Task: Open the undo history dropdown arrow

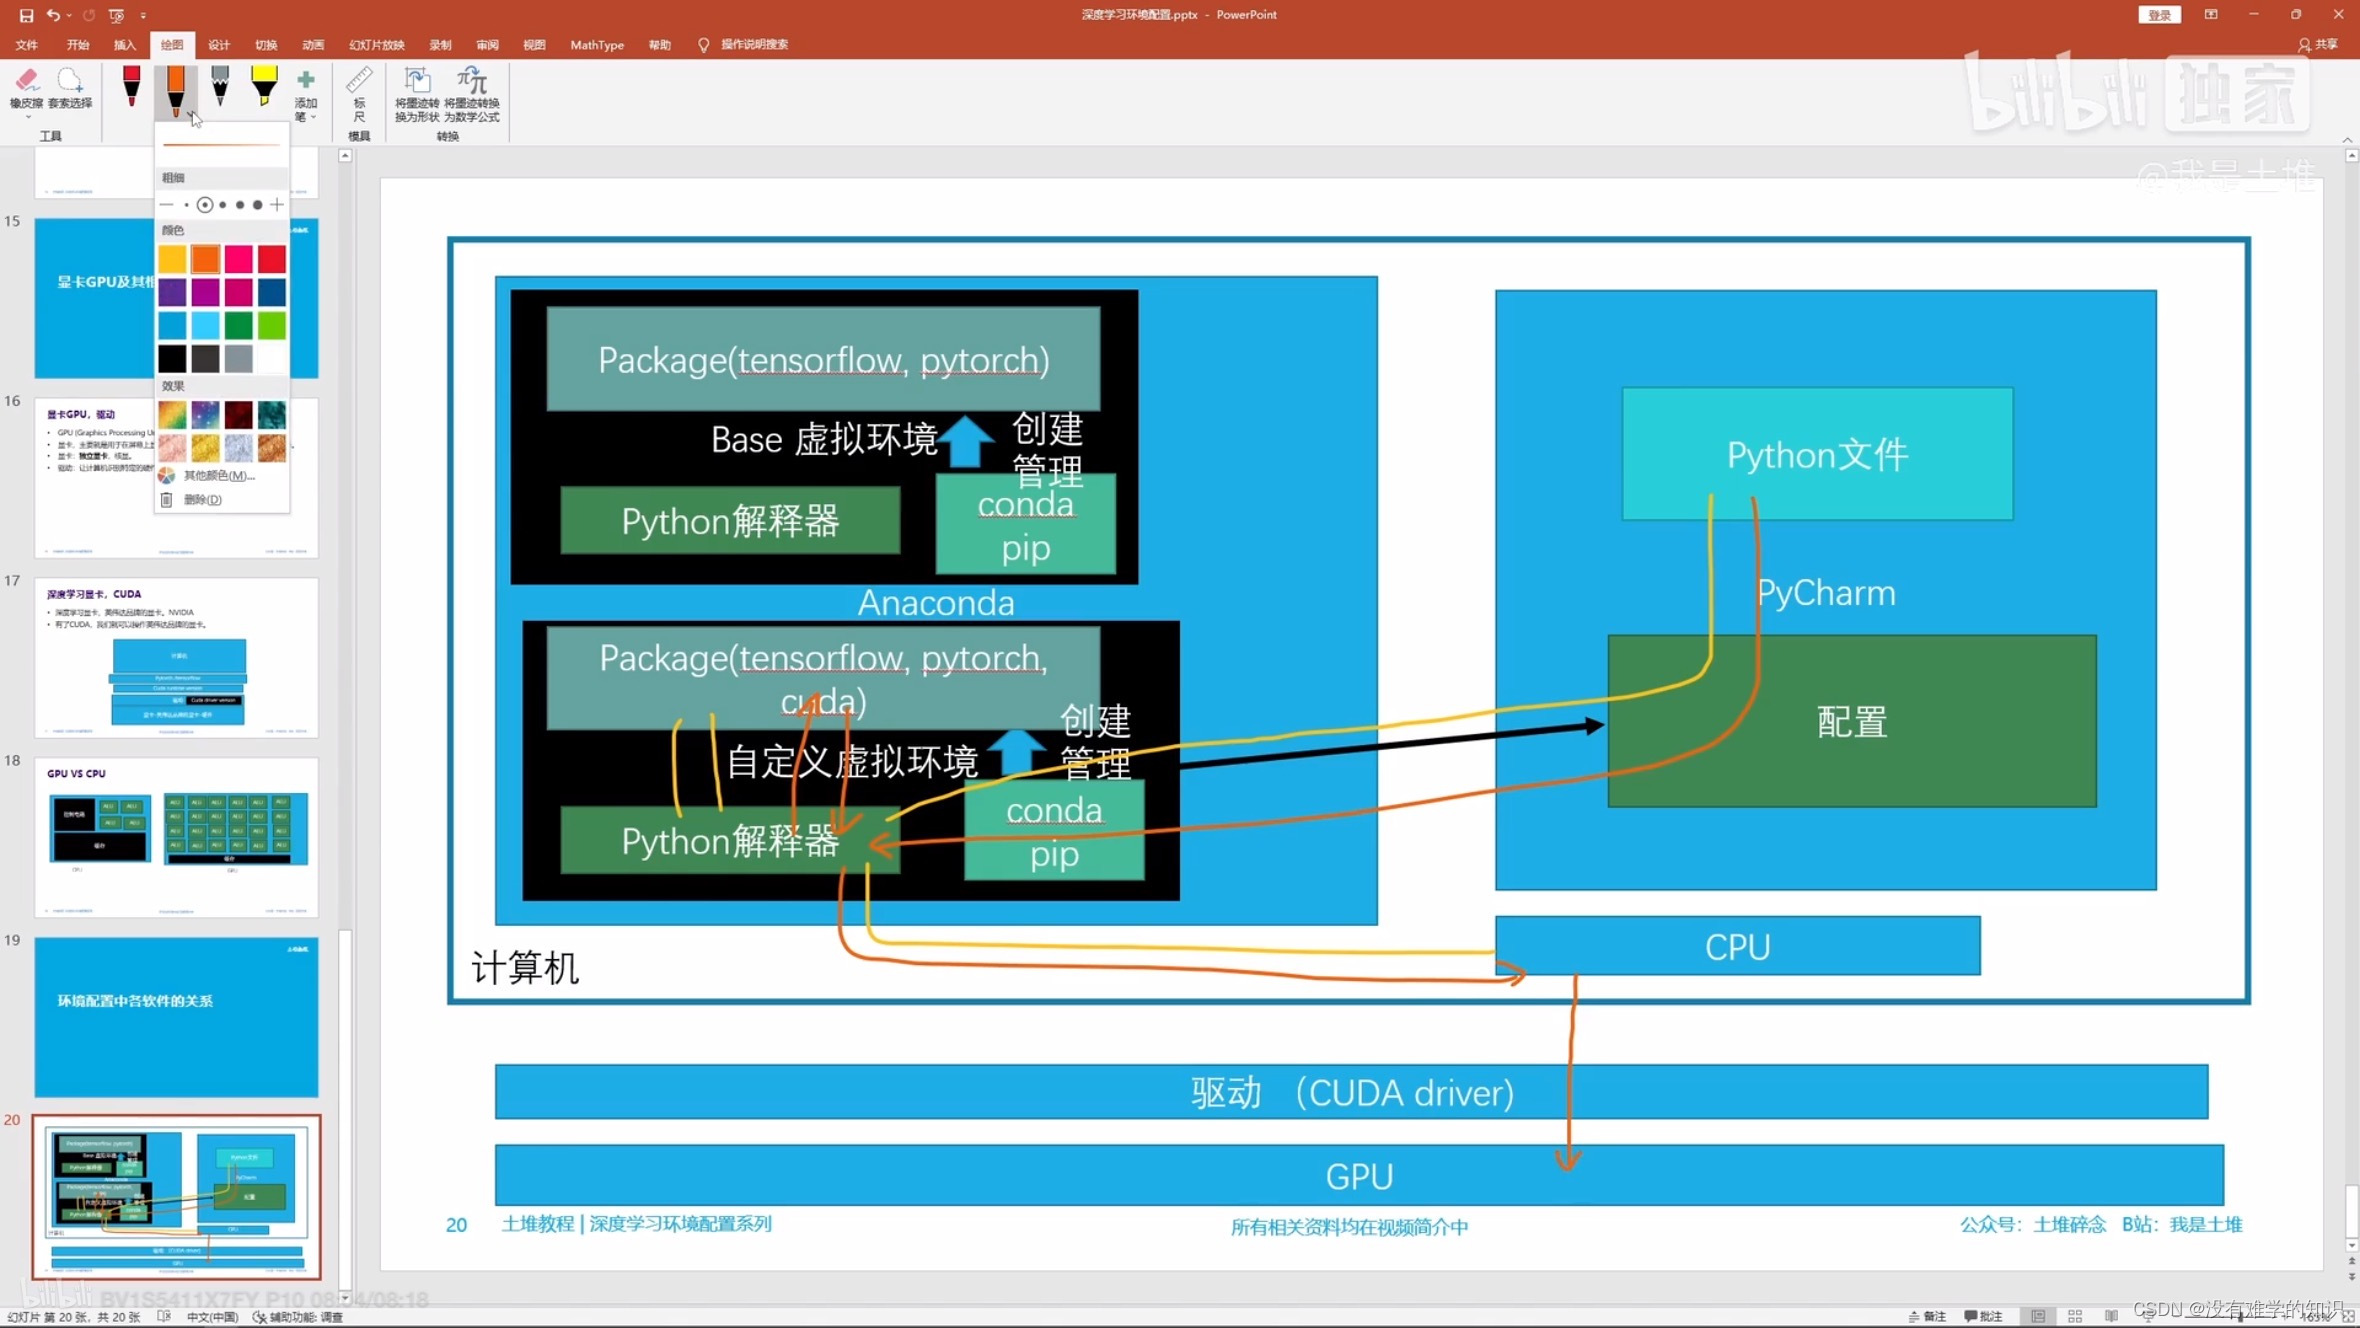Action: pyautogui.click(x=69, y=15)
